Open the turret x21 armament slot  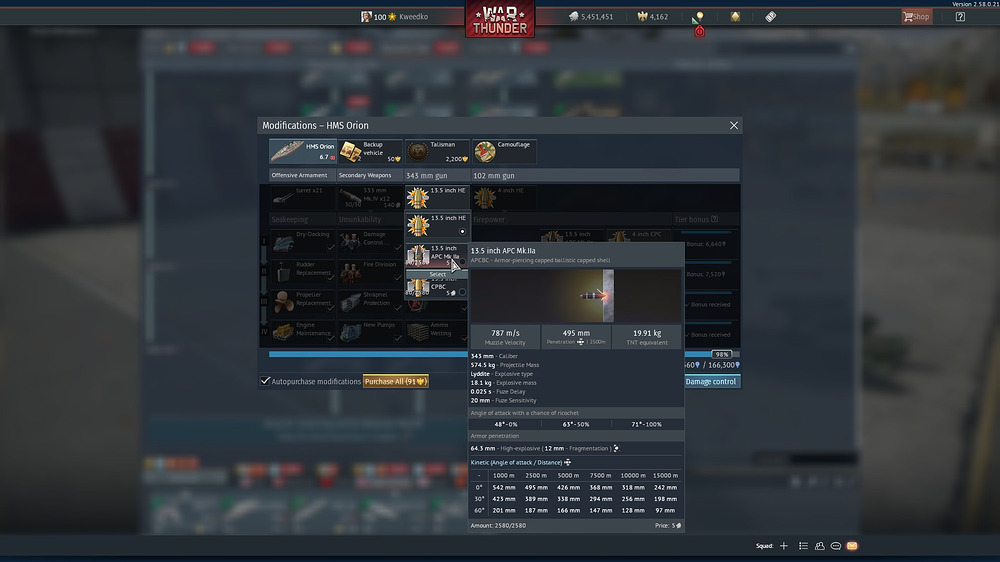coord(303,198)
